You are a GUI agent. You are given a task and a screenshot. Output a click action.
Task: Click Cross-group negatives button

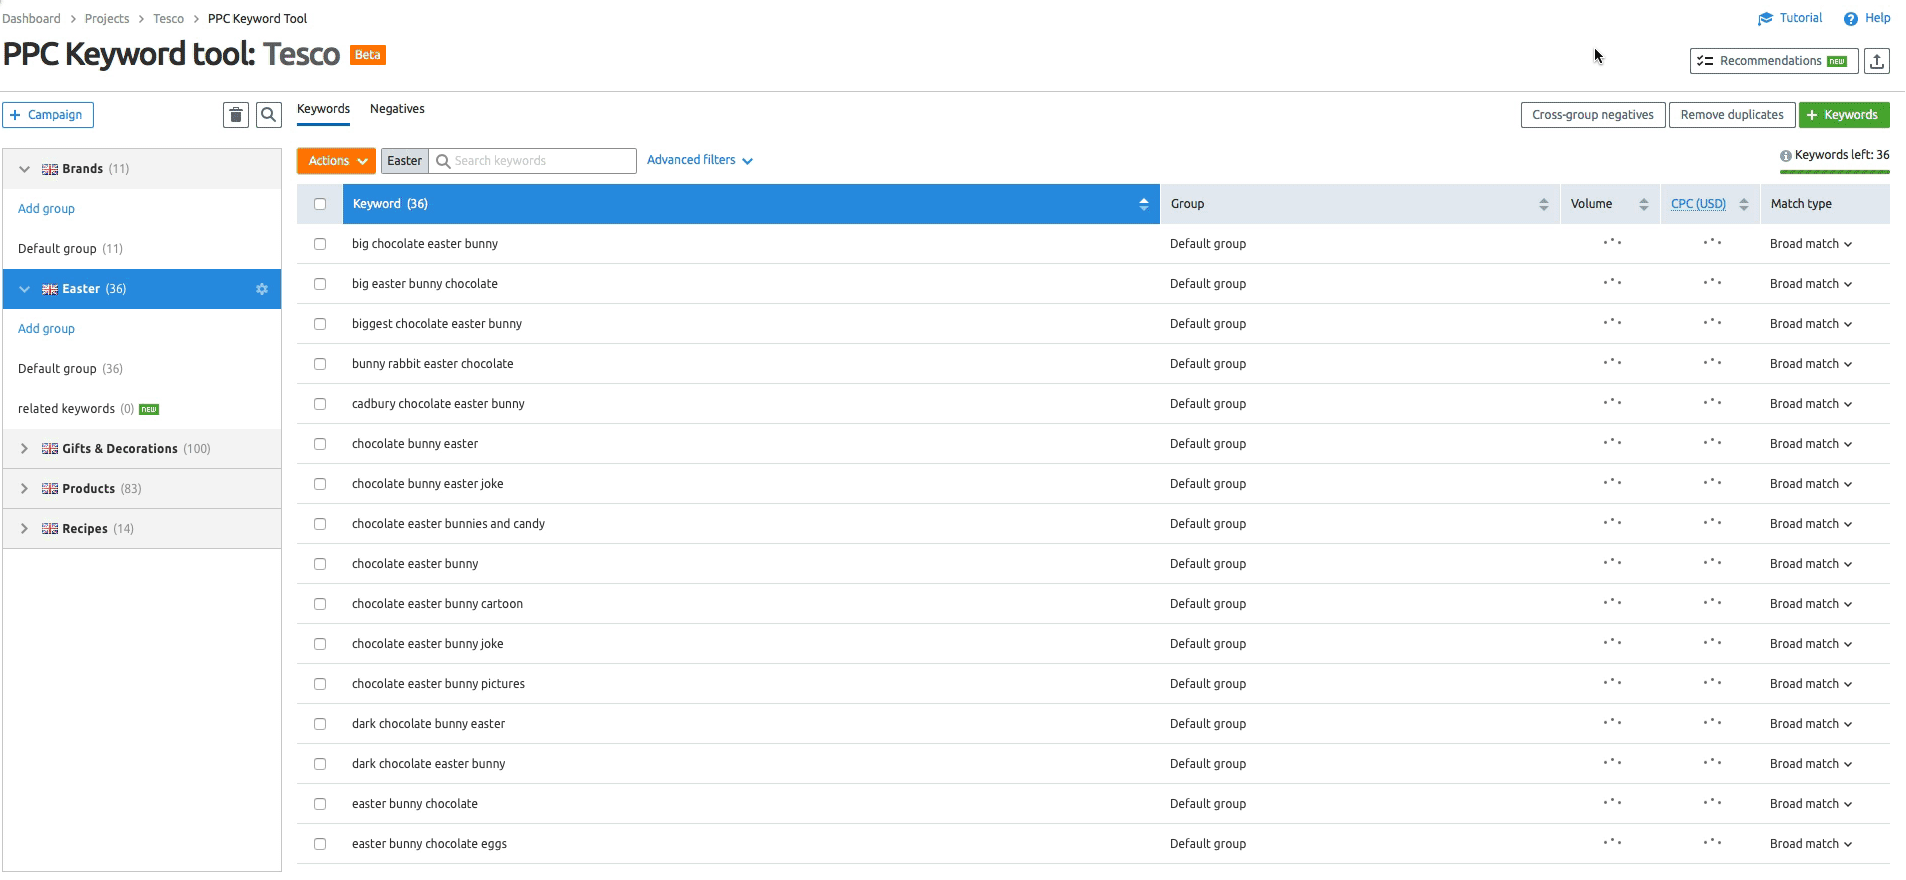1593,115
